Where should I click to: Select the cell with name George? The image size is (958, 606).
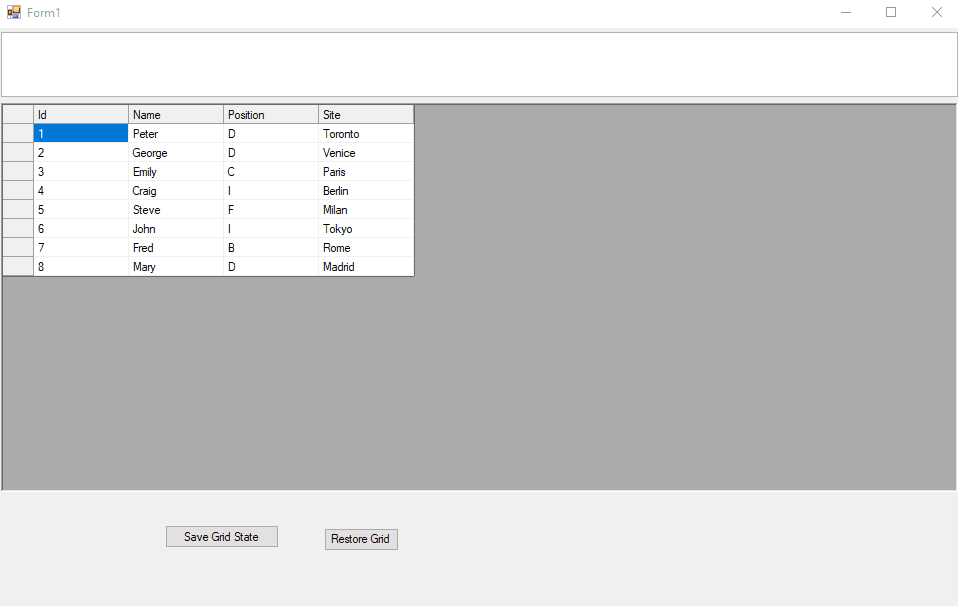click(176, 152)
